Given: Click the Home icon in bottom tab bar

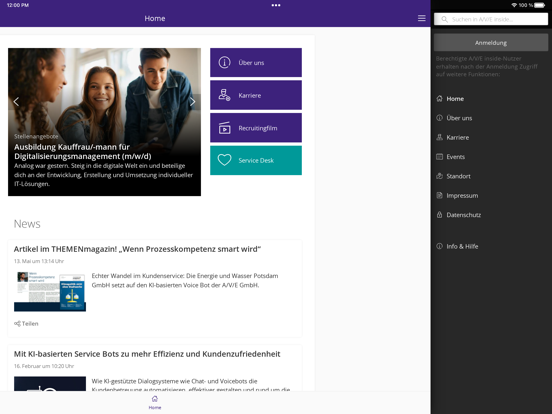Looking at the screenshot, I should pyautogui.click(x=155, y=399).
